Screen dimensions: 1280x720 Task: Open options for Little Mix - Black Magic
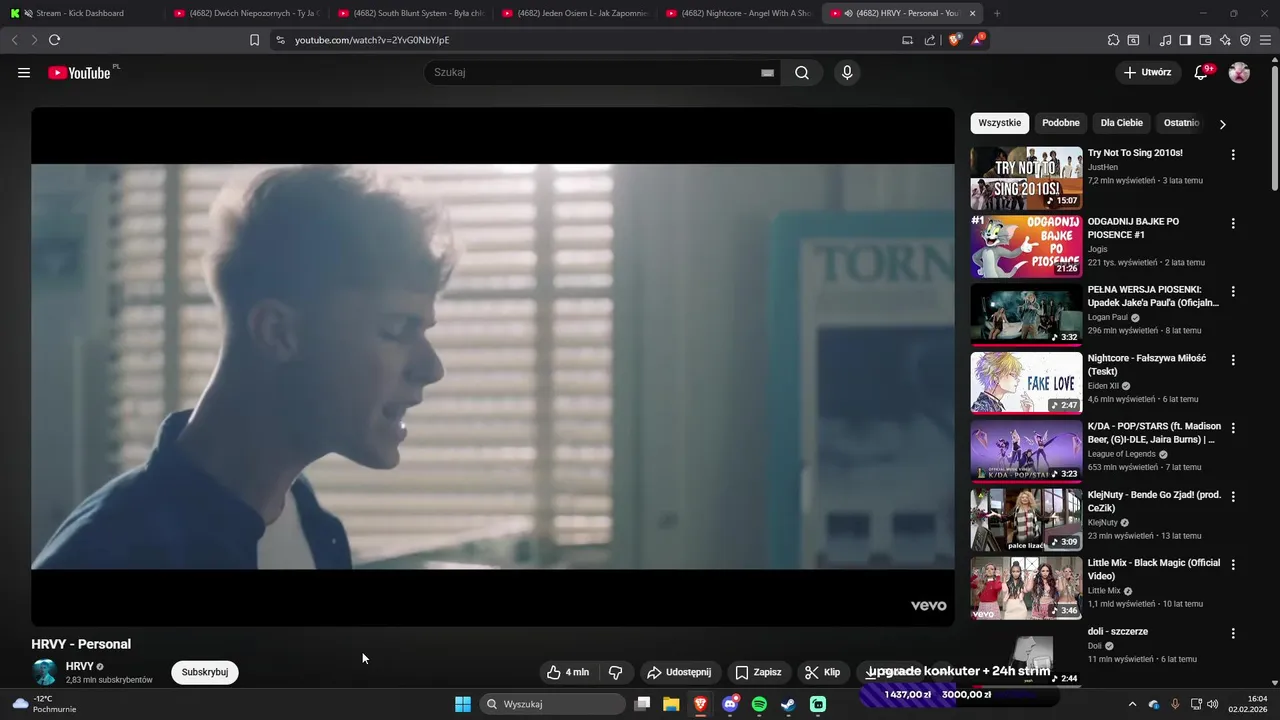coord(1233,564)
